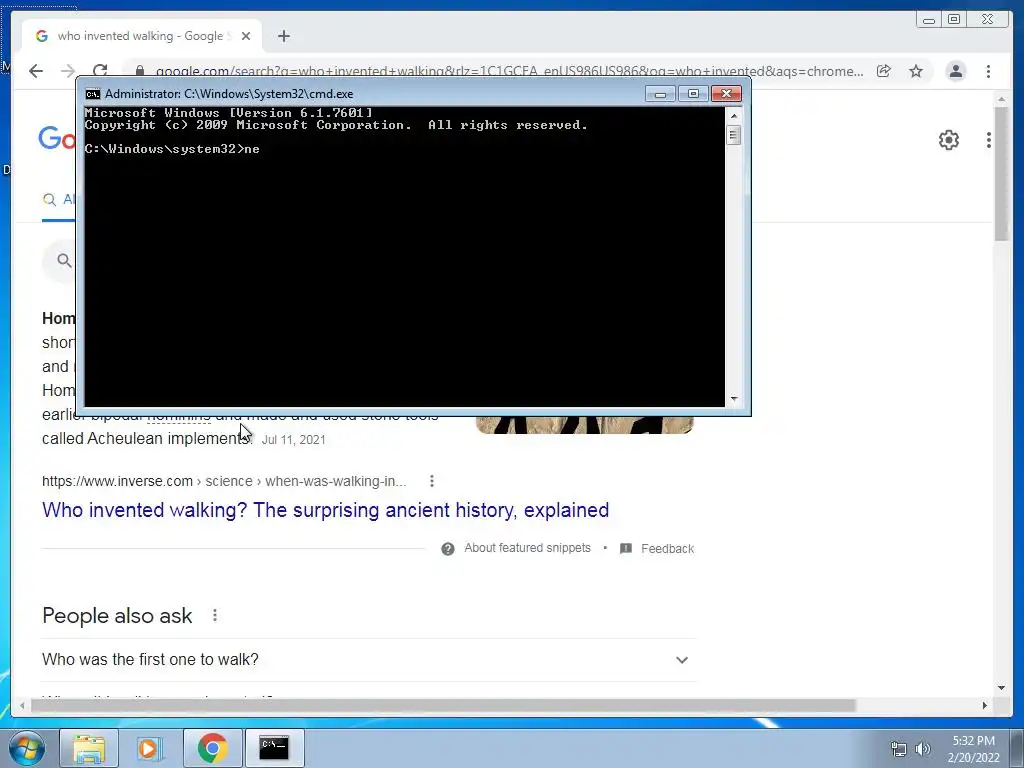This screenshot has width=1024, height=768.
Task: Minimize the cmd.exe window
Action: pyautogui.click(x=660, y=94)
